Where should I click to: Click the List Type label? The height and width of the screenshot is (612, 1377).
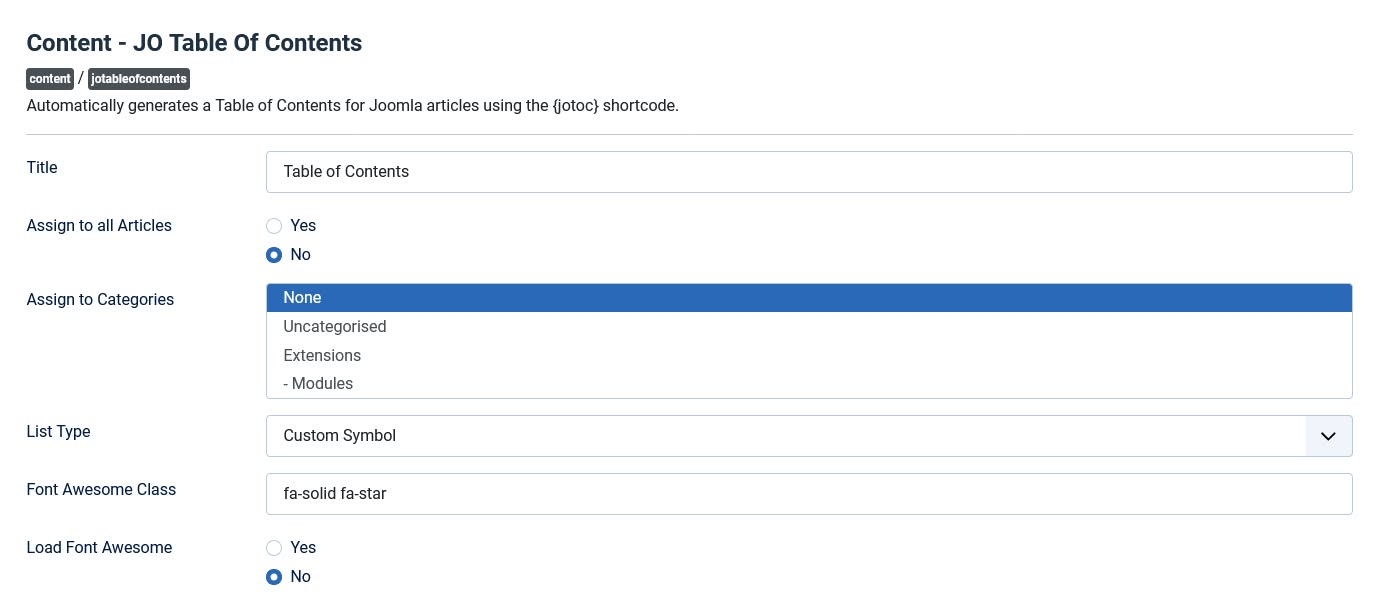pyautogui.click(x=58, y=431)
